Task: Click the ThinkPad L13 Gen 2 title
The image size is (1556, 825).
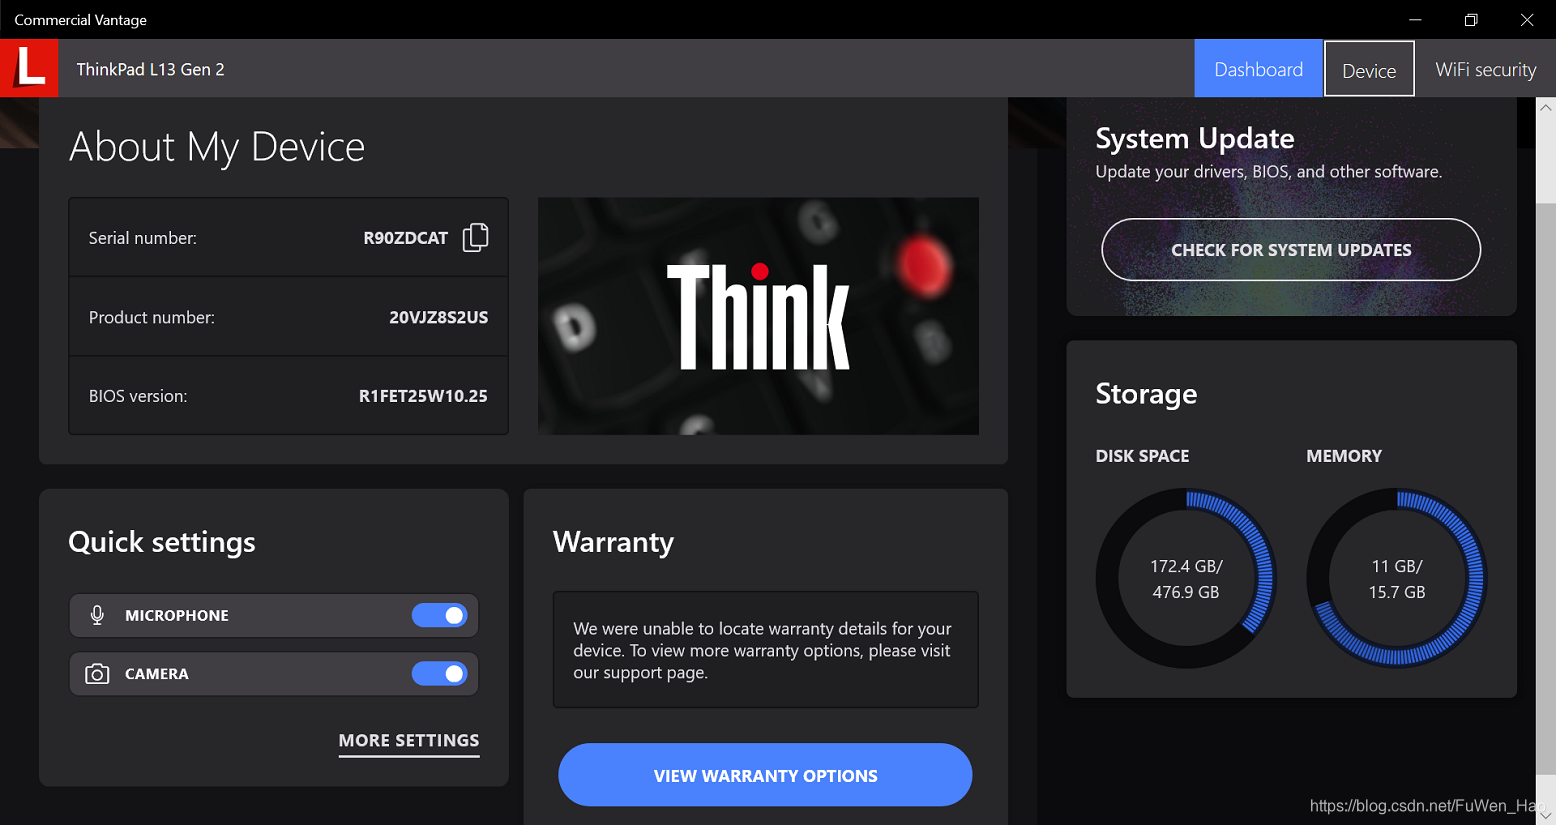Action: click(150, 69)
